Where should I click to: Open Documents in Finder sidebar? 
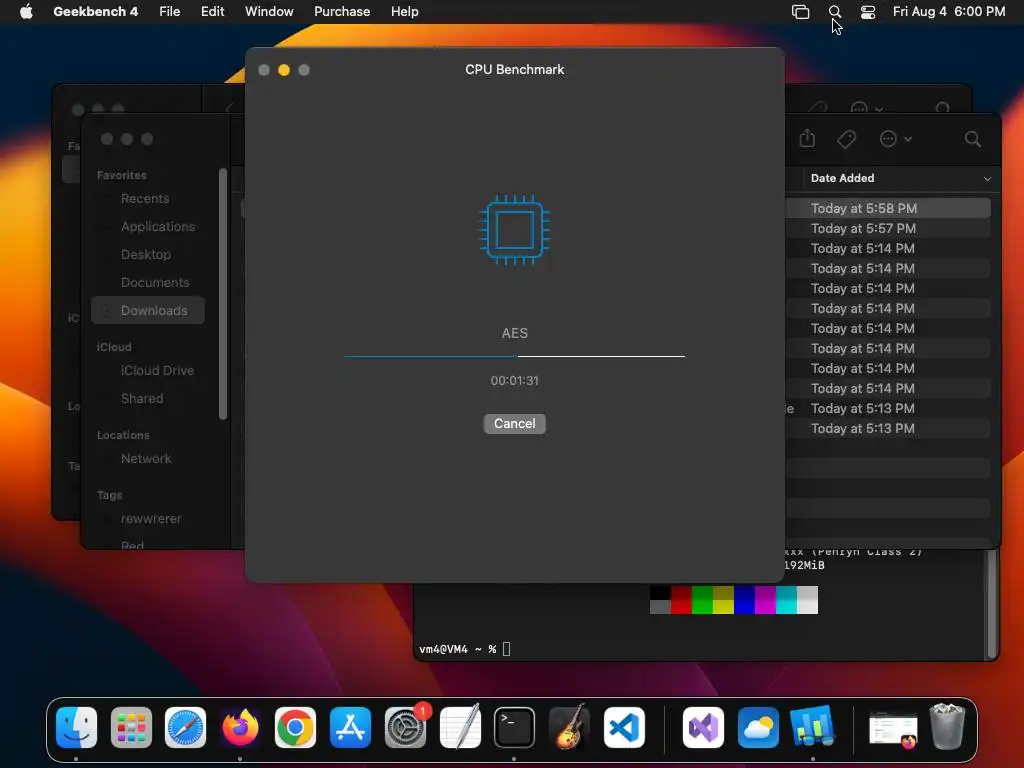point(155,283)
